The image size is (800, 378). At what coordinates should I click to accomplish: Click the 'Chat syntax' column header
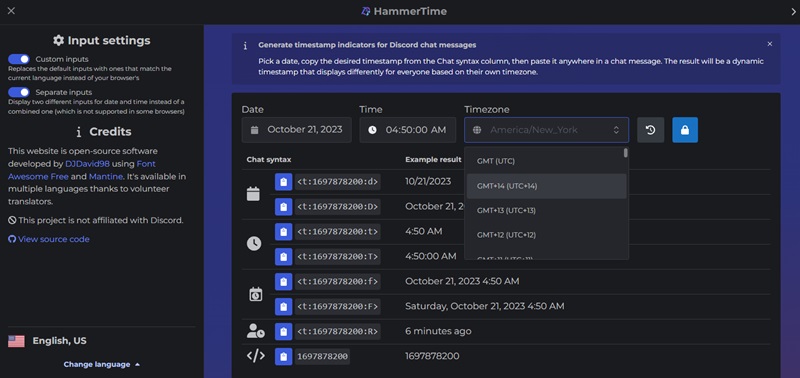[x=269, y=160]
